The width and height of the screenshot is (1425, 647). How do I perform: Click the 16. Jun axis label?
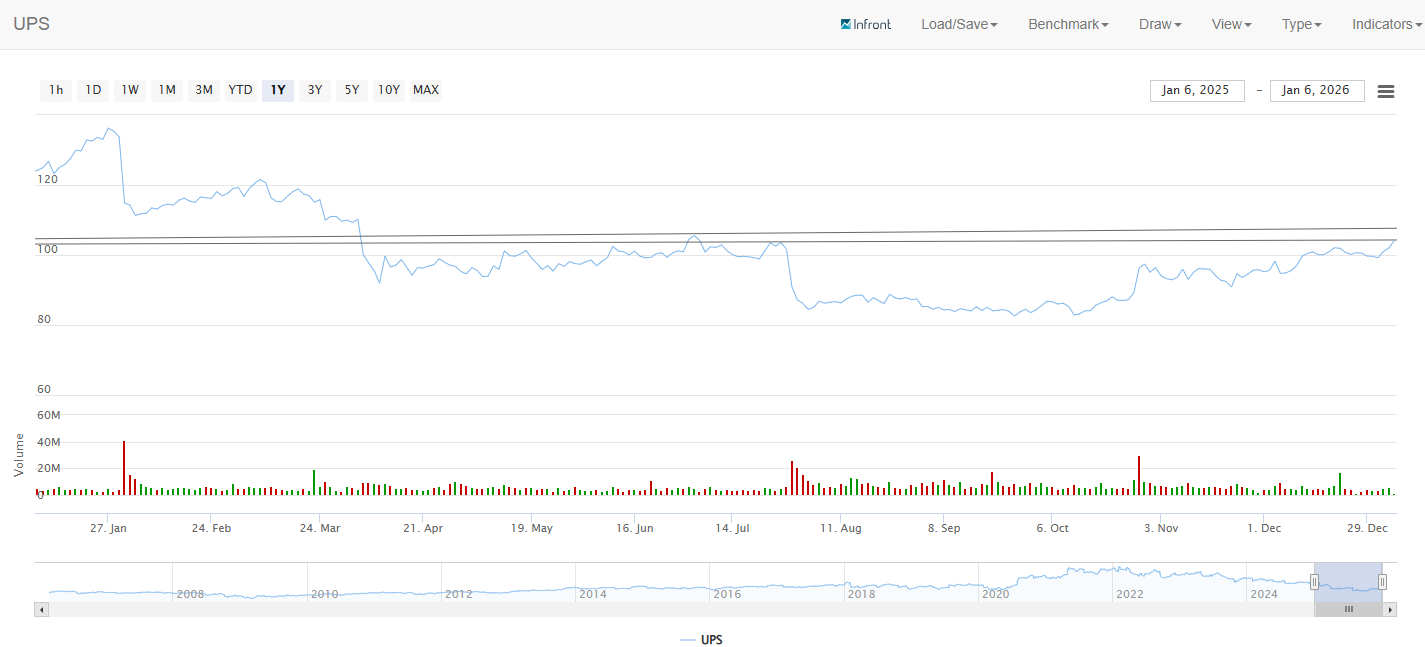tap(634, 528)
